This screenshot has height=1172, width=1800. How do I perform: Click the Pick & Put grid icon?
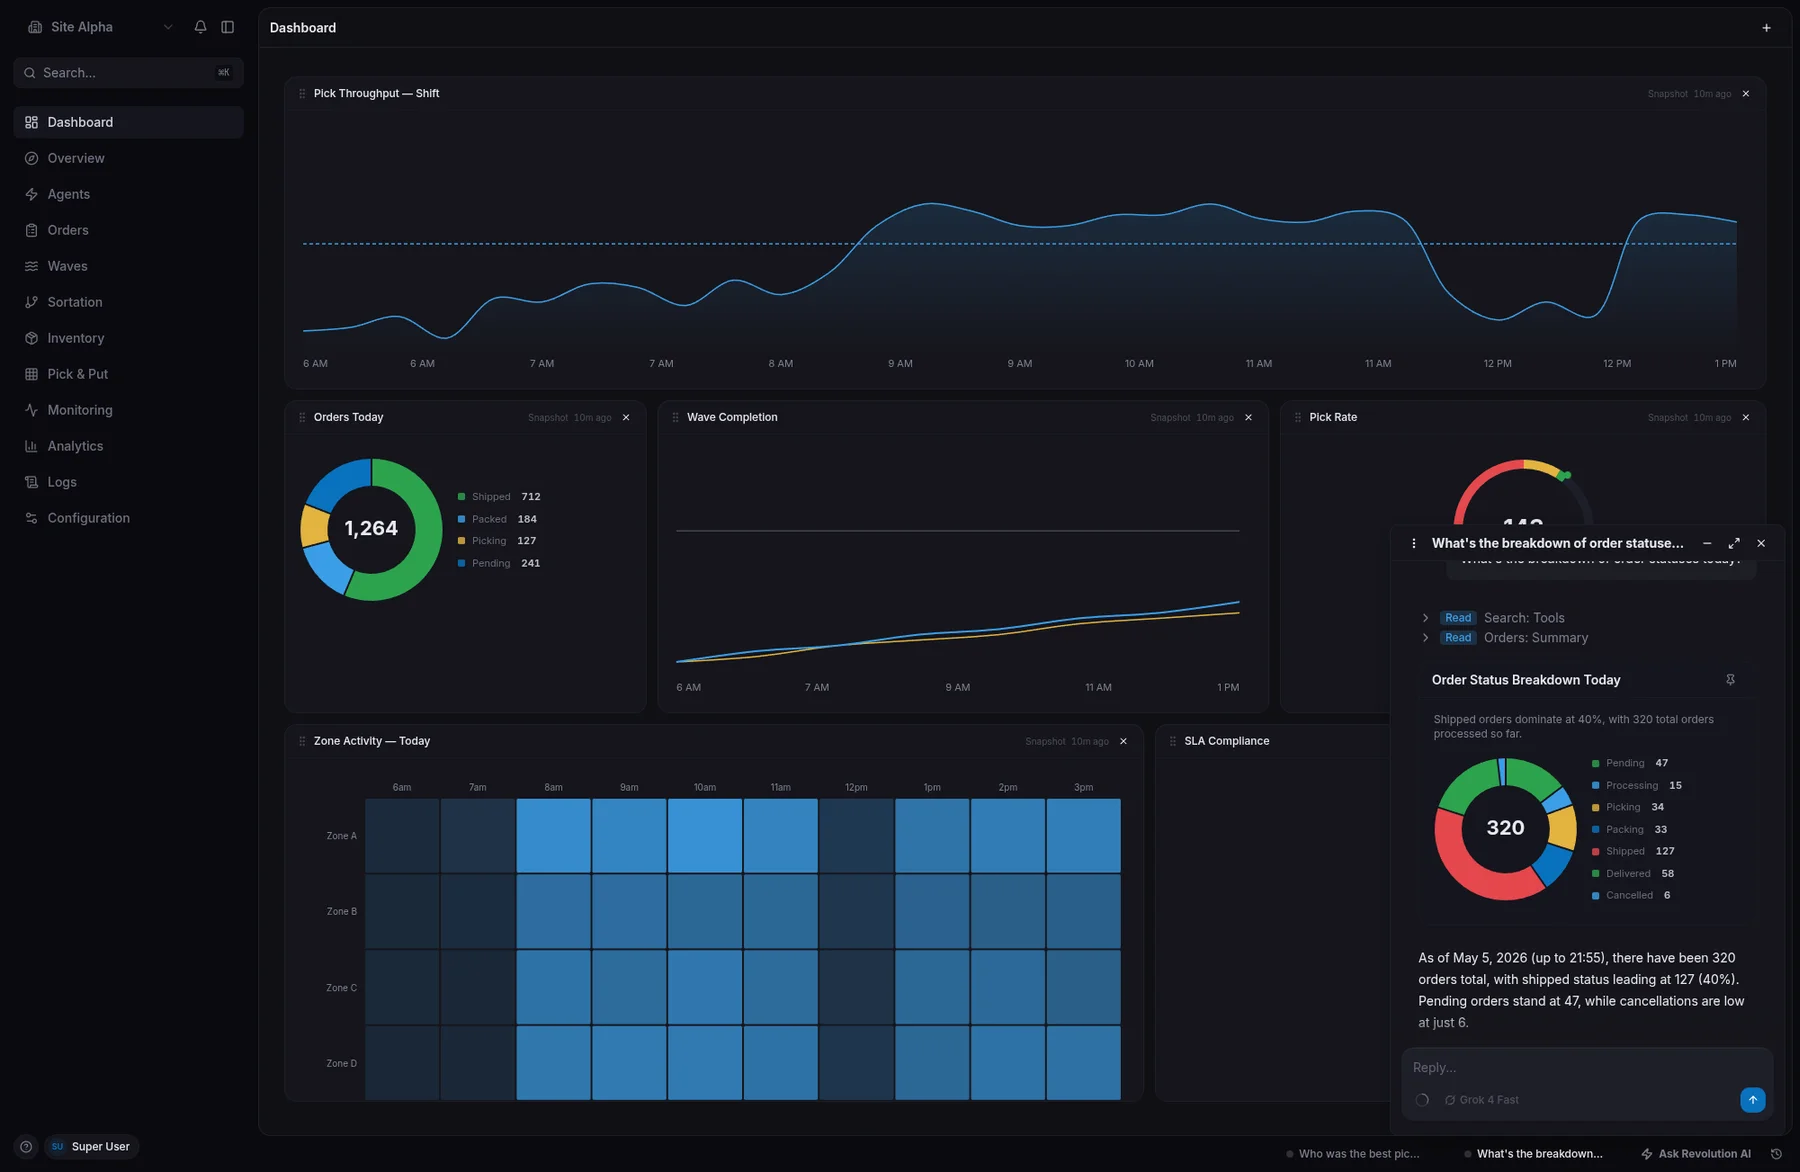click(31, 374)
